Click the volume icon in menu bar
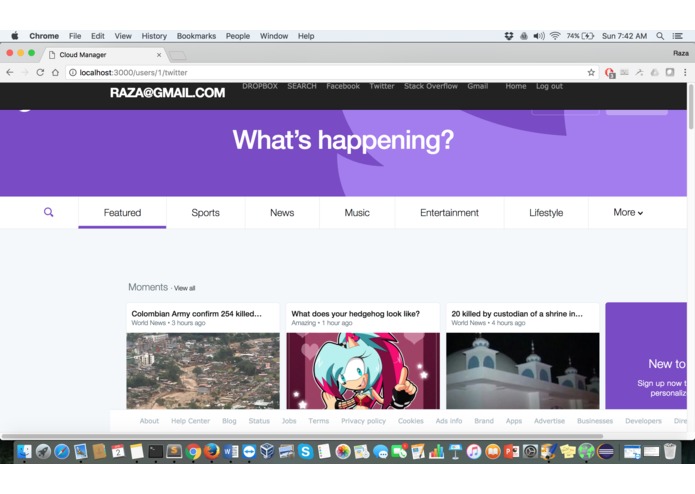695x494 pixels. pyautogui.click(x=539, y=36)
